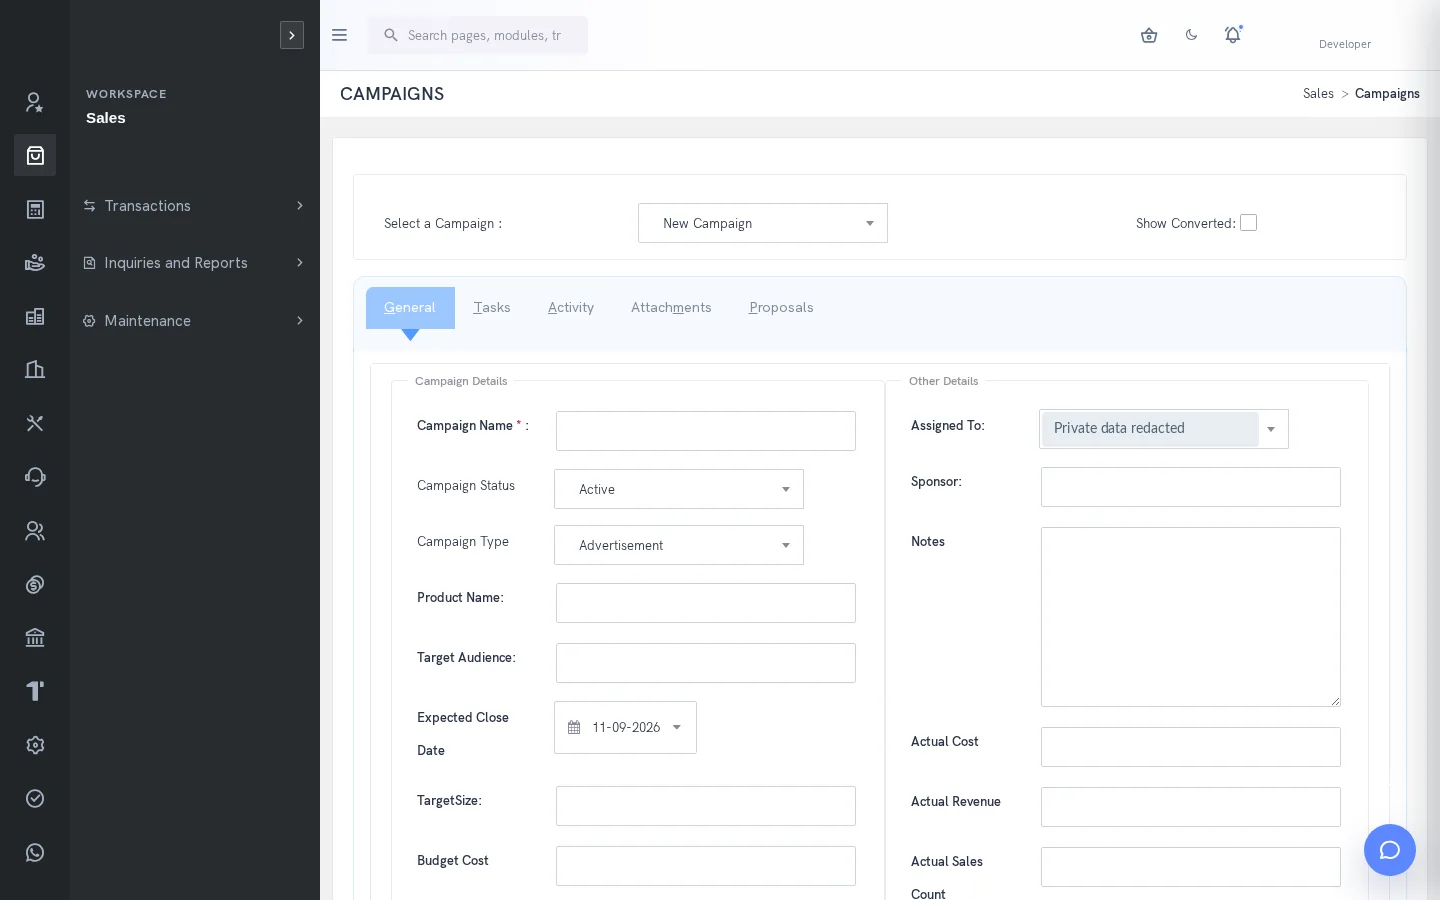Open the Attachments tab

(x=671, y=308)
